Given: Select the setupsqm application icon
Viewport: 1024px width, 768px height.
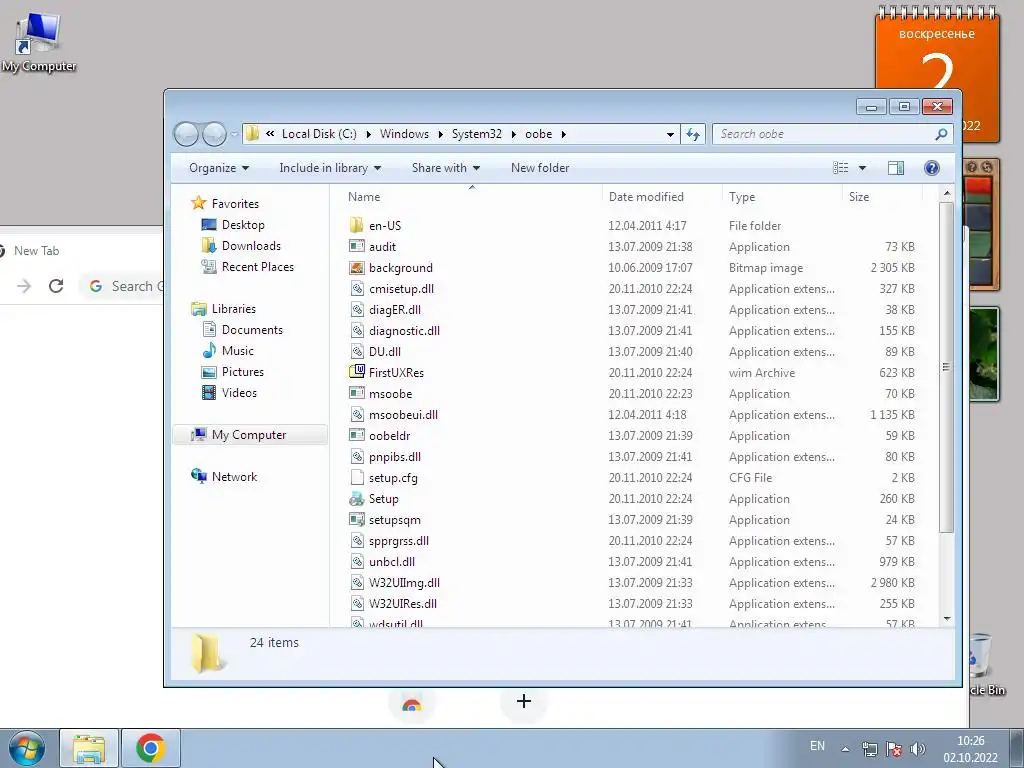Looking at the screenshot, I should (x=357, y=520).
